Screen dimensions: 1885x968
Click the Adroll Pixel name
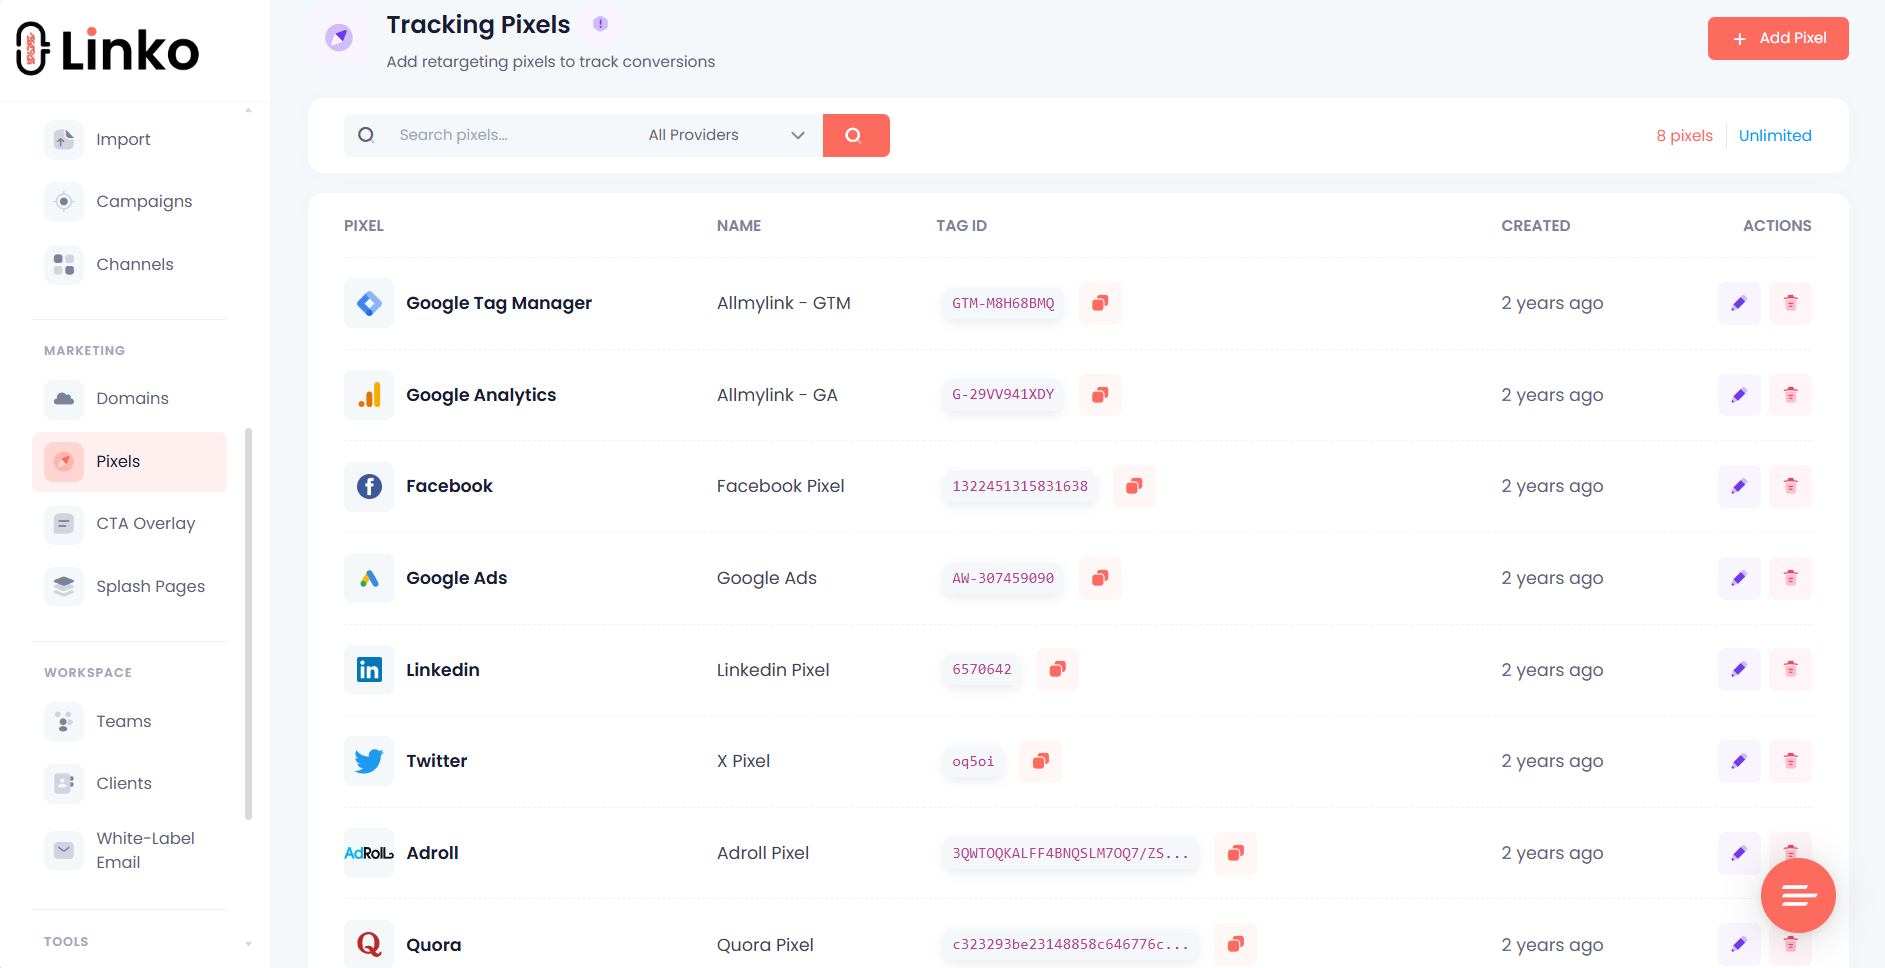click(763, 853)
